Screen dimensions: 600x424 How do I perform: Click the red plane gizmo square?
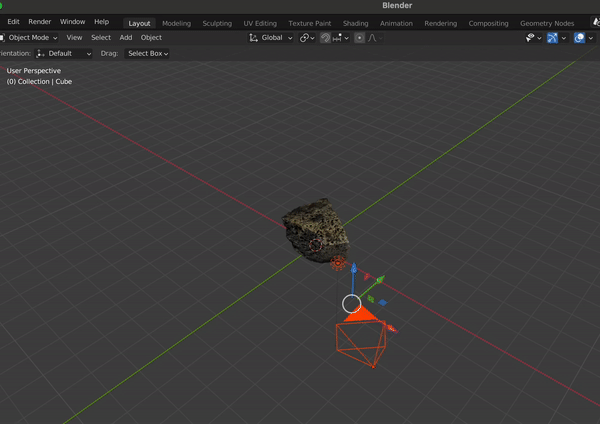[x=367, y=276]
